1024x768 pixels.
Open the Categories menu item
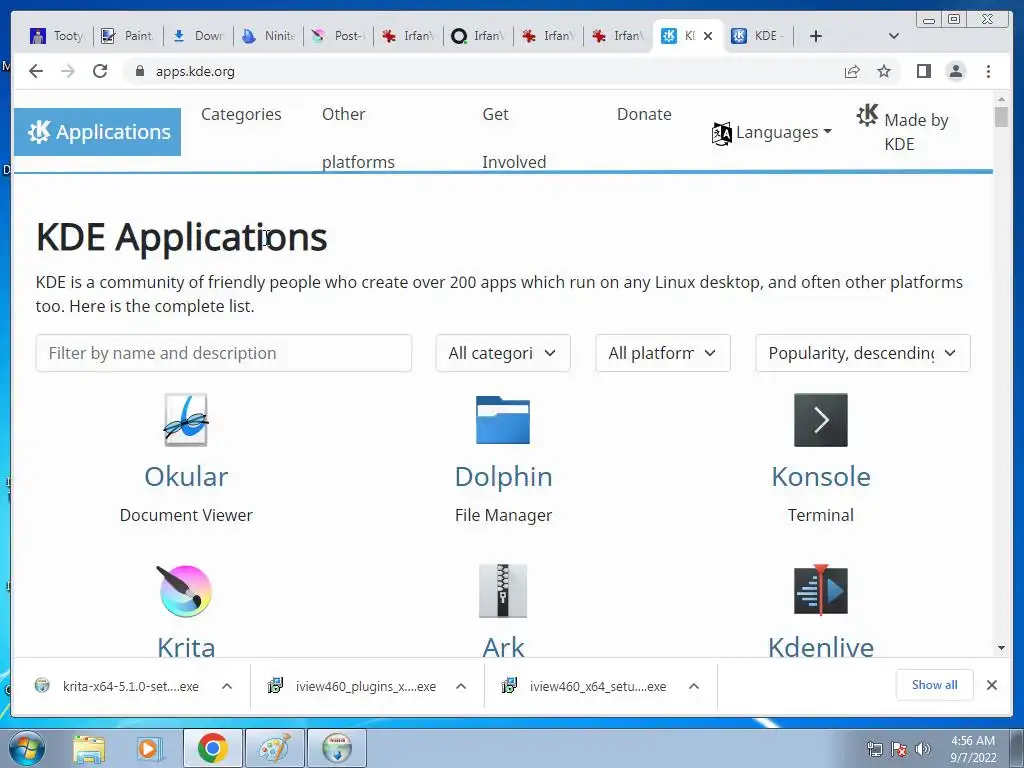[241, 114]
